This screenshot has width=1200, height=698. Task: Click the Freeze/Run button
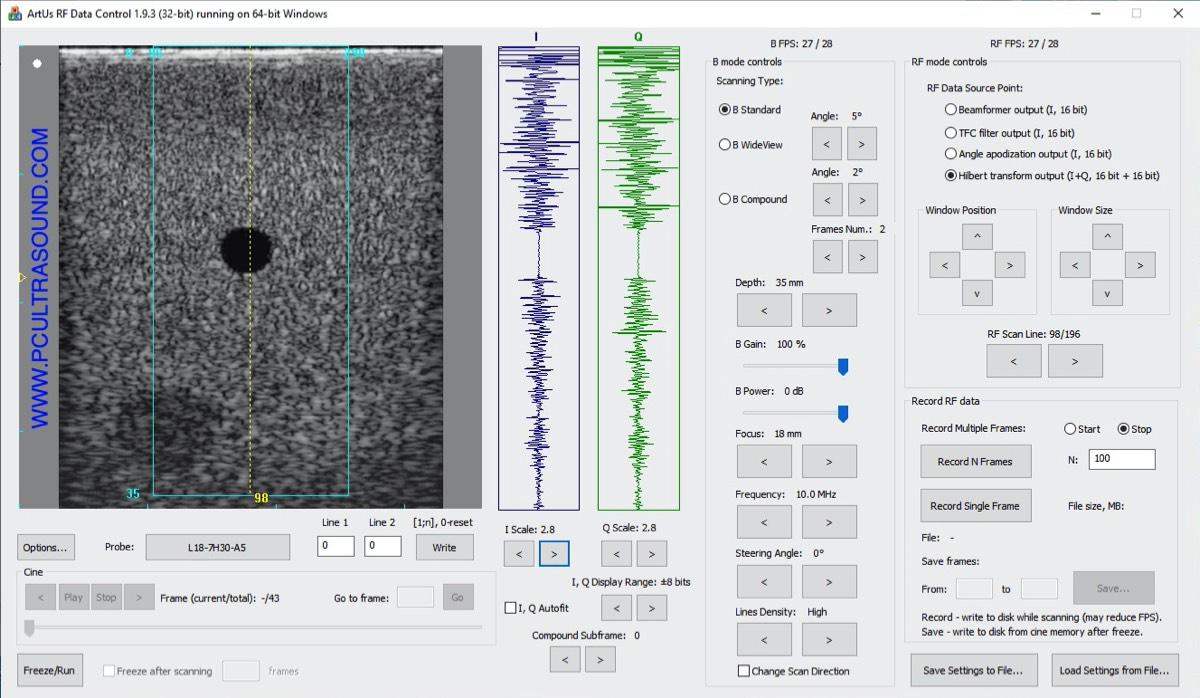51,670
